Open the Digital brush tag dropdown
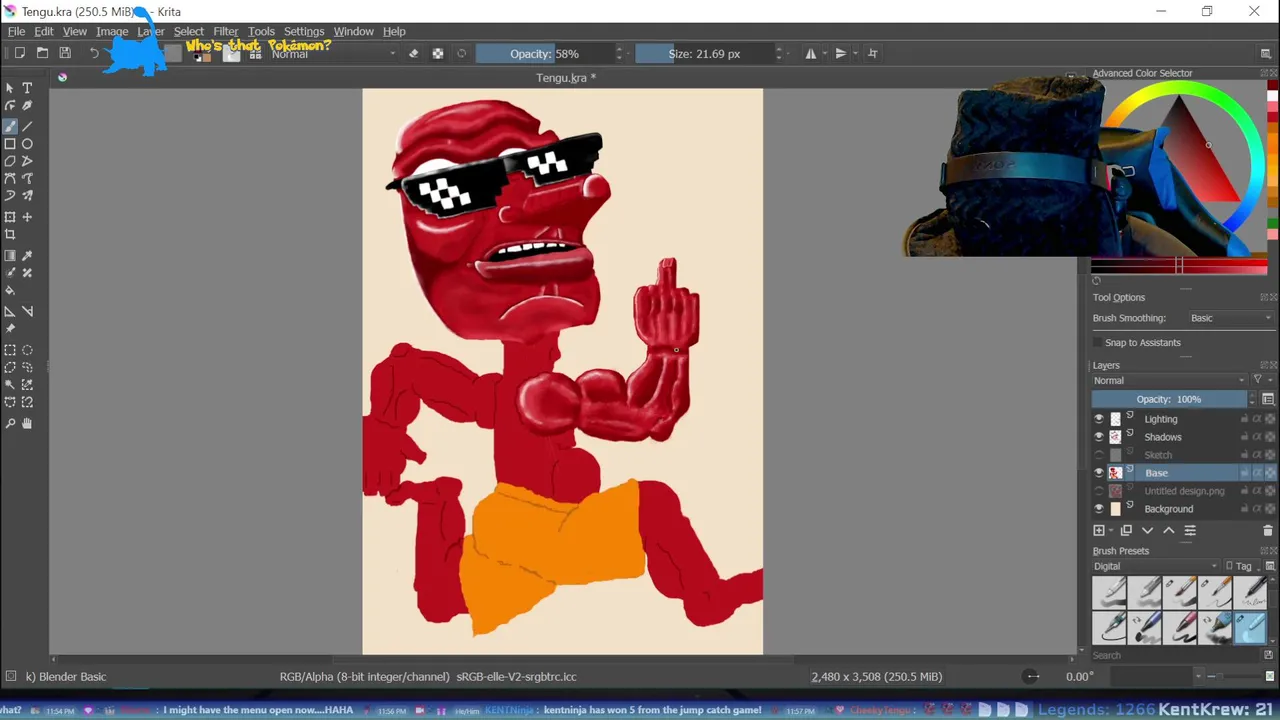This screenshot has width=1280, height=720. click(1155, 566)
